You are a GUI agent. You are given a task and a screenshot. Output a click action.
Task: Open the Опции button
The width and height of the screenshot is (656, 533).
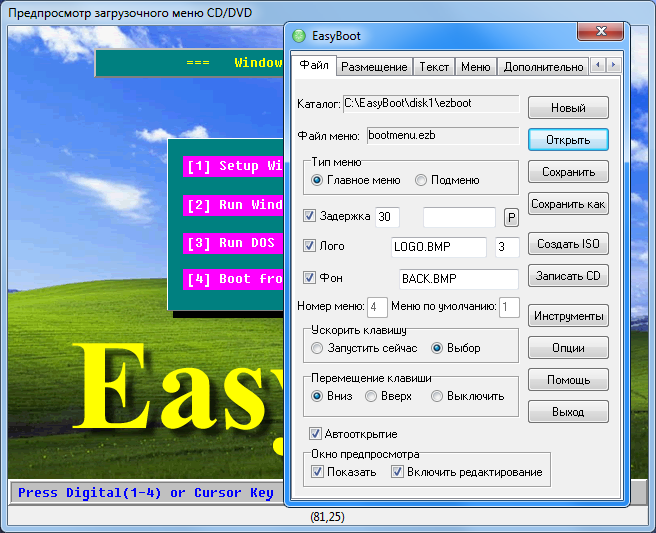[x=568, y=348]
